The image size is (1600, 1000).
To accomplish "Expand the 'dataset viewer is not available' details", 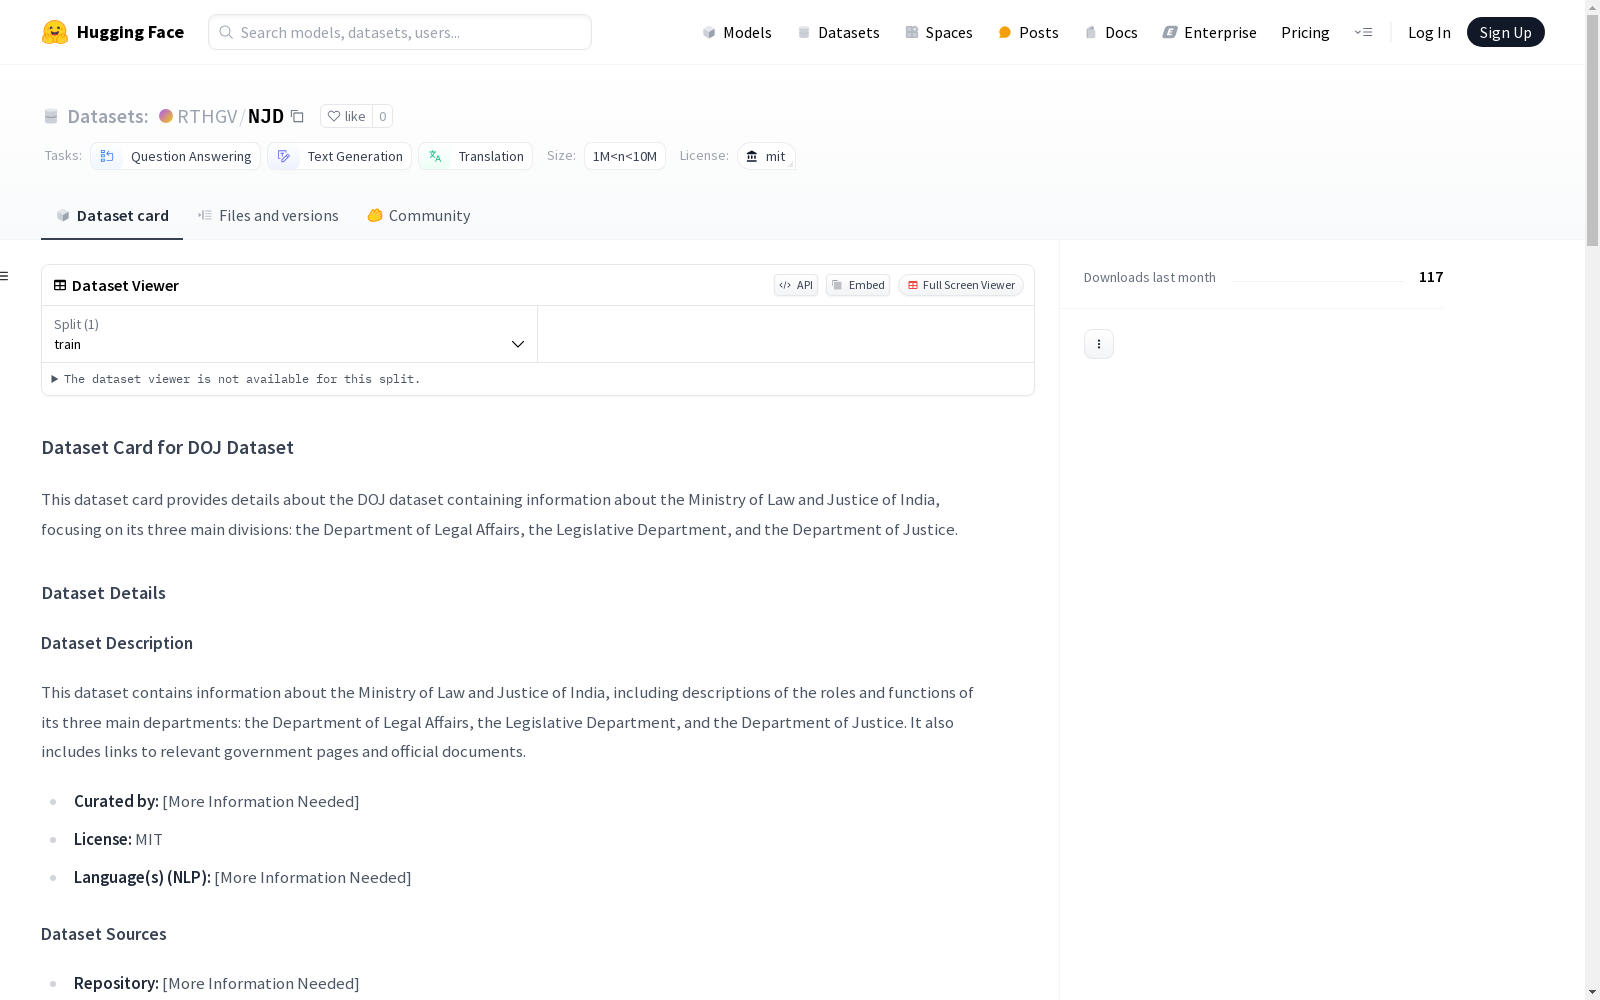I will pyautogui.click(x=236, y=379).
